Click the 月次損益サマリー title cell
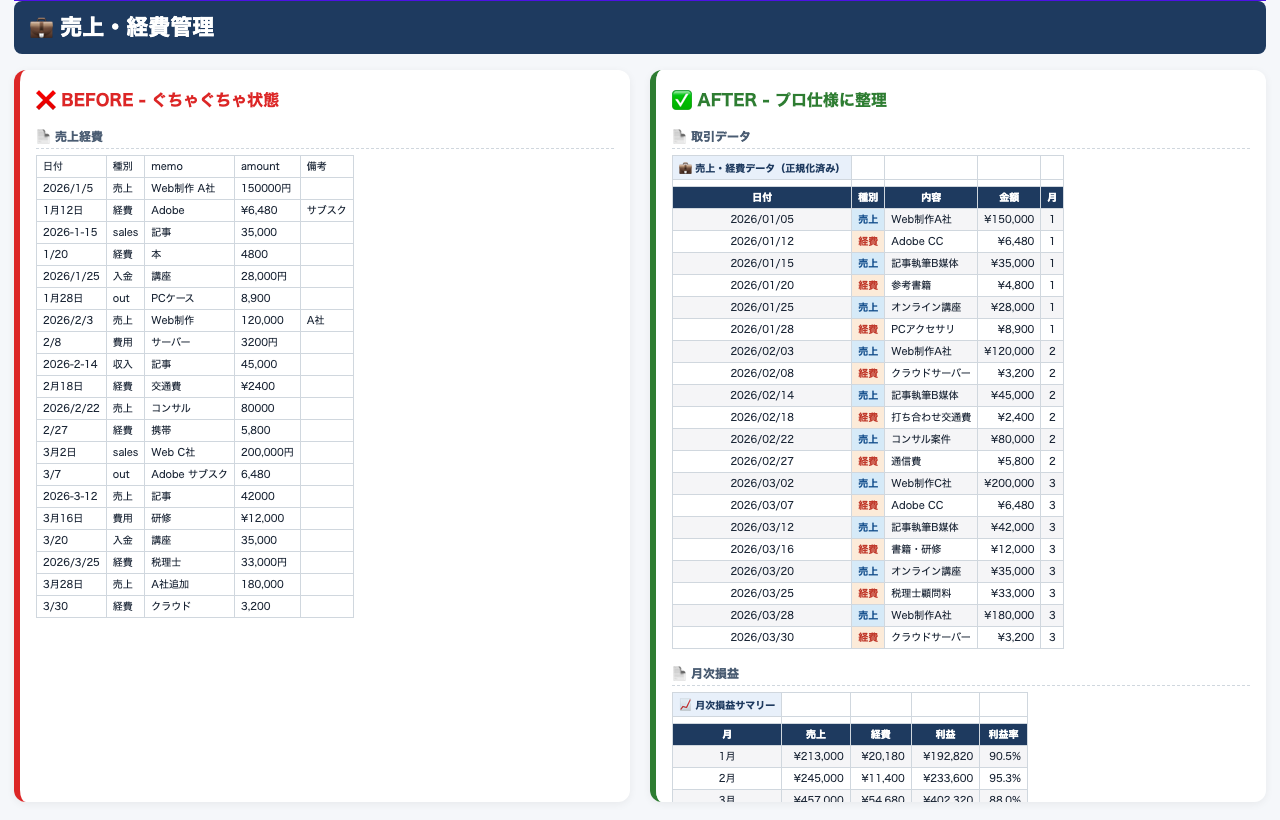The width and height of the screenshot is (1280, 820). click(x=727, y=705)
